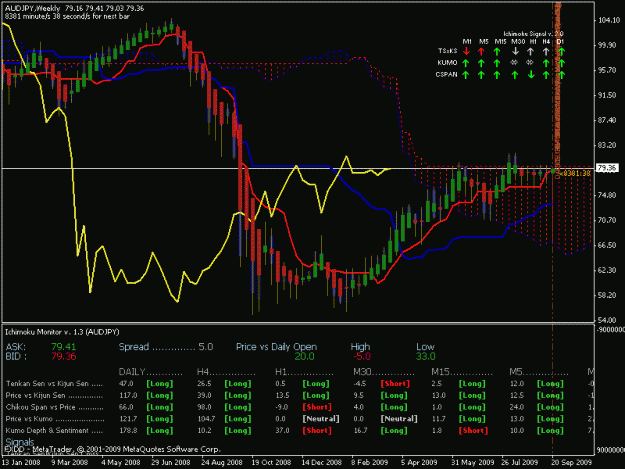Screen dimensions: 625x469
Task: Click the 'Price vs Daily Open' label
Action: point(276,347)
